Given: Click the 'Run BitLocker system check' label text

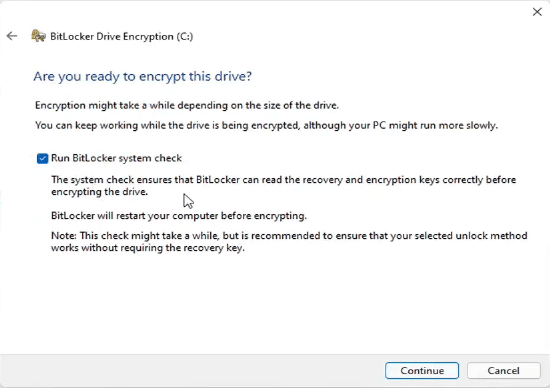Looking at the screenshot, I should pyautogui.click(x=116, y=158).
